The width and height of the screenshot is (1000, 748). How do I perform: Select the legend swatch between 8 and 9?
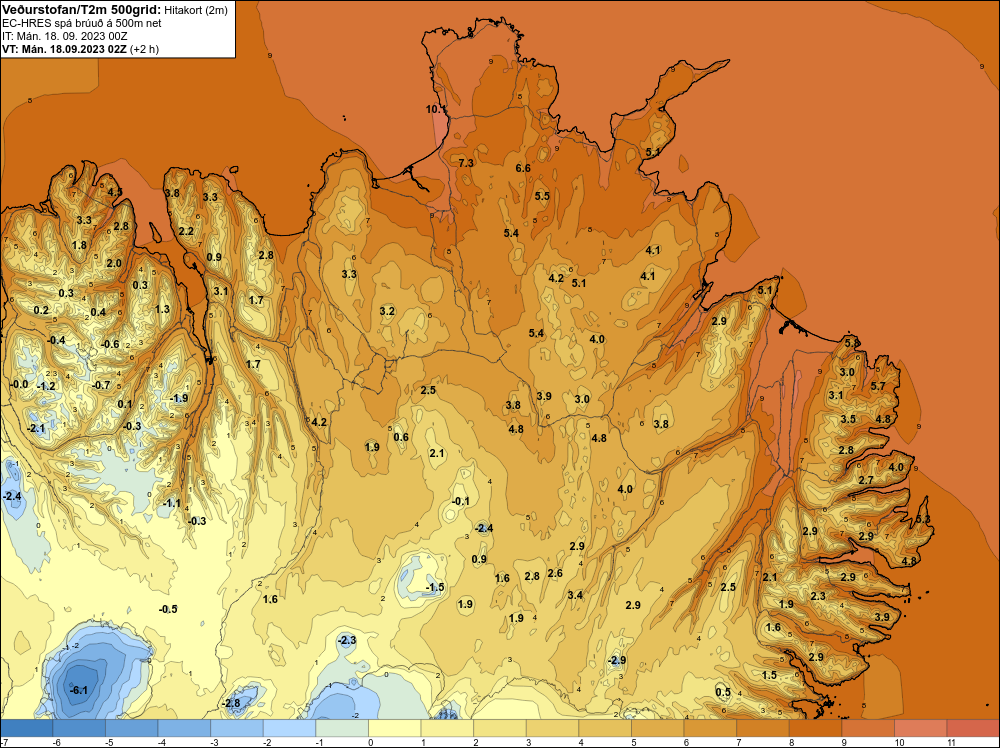(x=816, y=728)
